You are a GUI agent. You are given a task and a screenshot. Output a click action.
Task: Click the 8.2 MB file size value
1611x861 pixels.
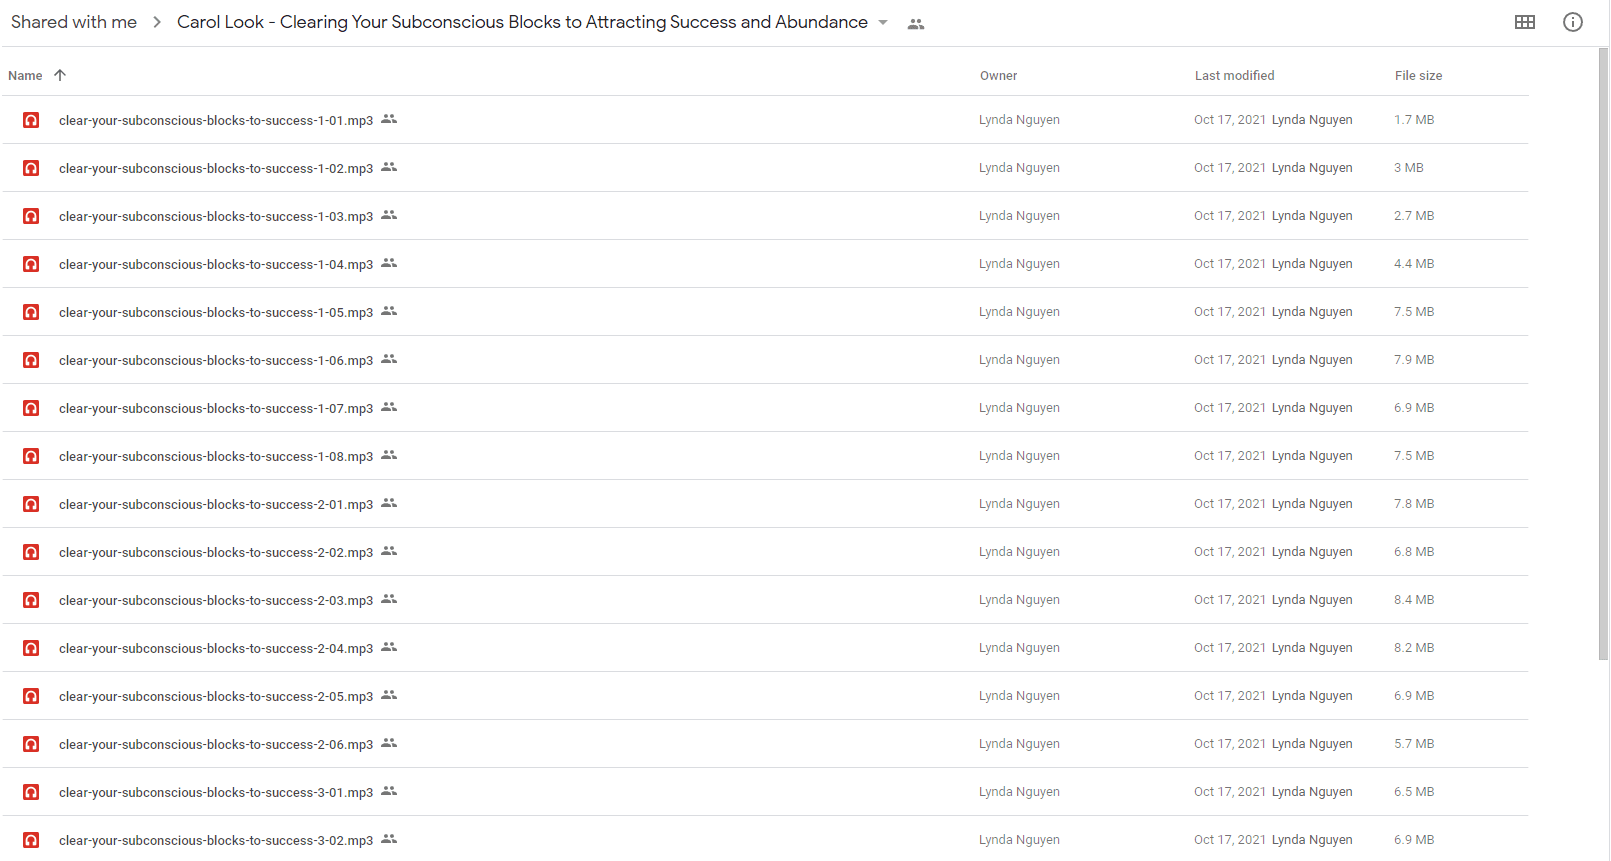pyautogui.click(x=1414, y=648)
